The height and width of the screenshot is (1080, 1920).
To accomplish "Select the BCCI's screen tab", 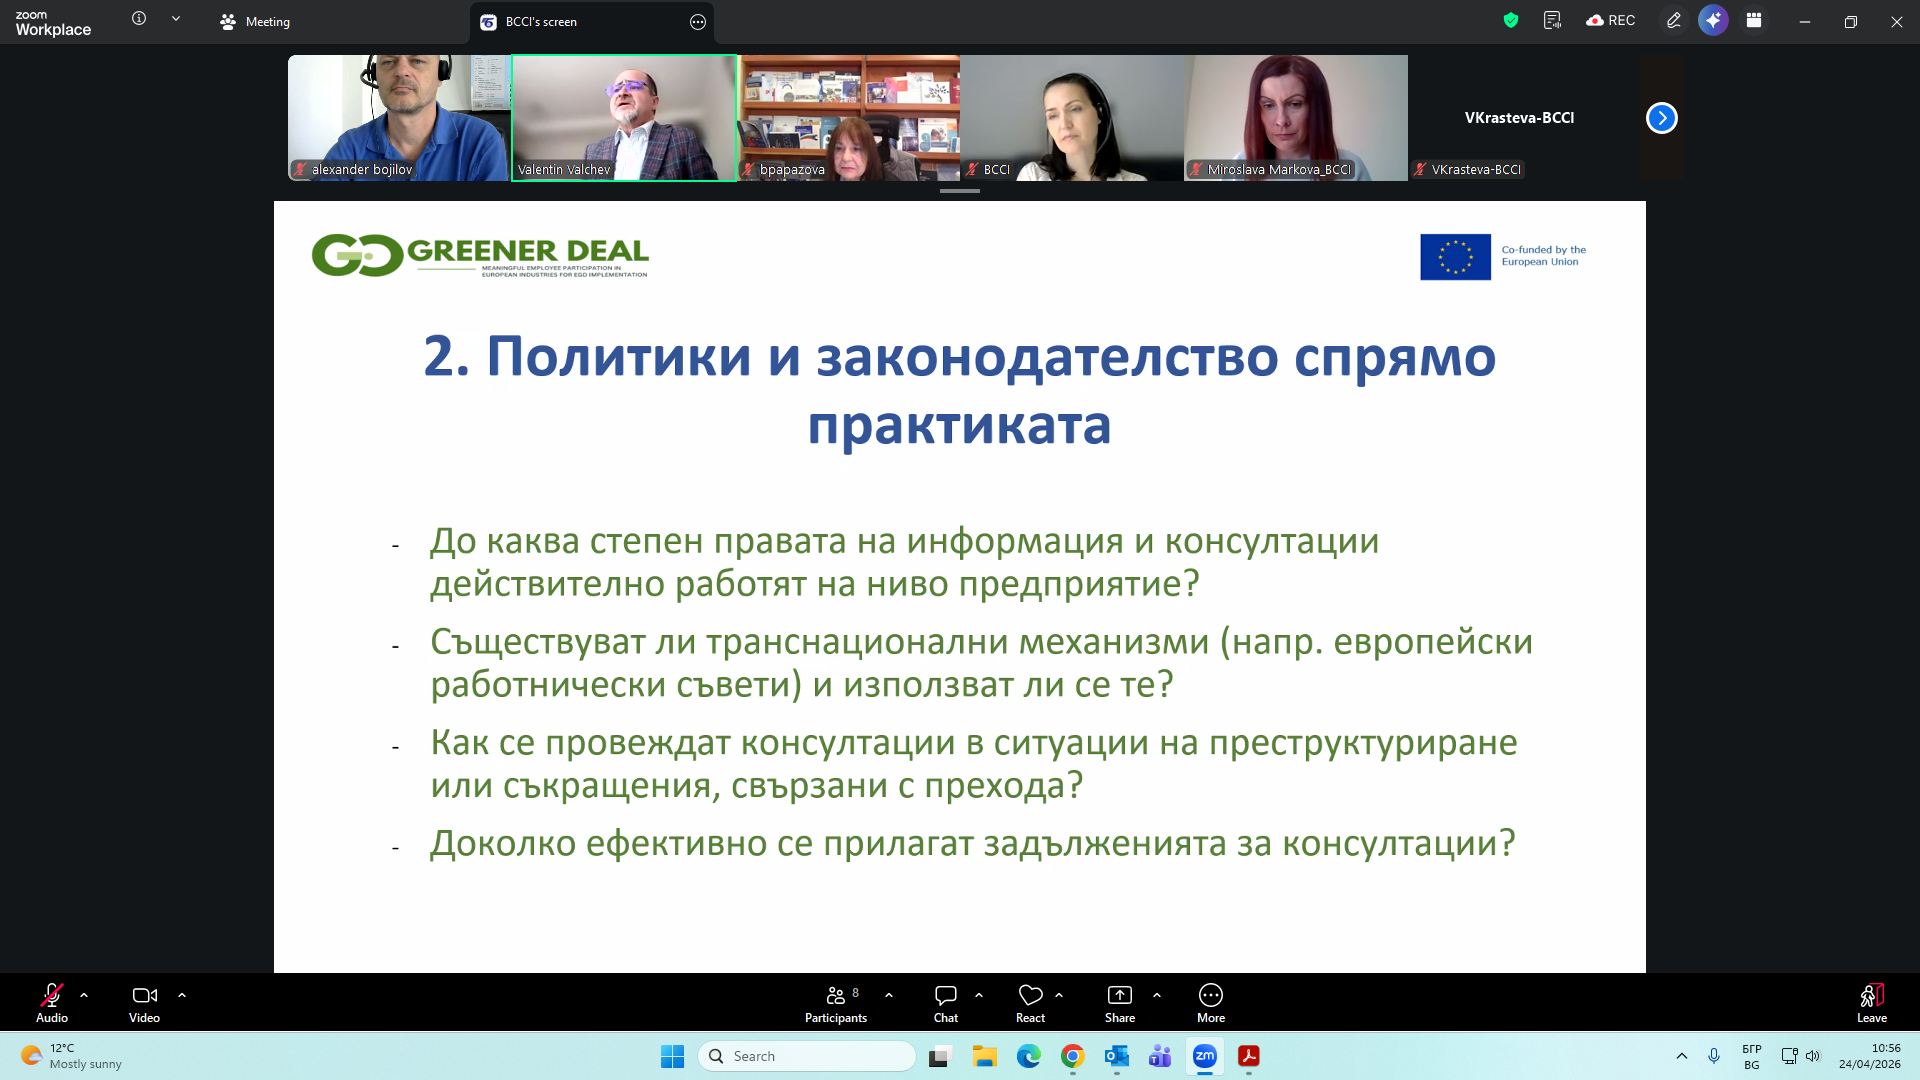I will (x=541, y=22).
